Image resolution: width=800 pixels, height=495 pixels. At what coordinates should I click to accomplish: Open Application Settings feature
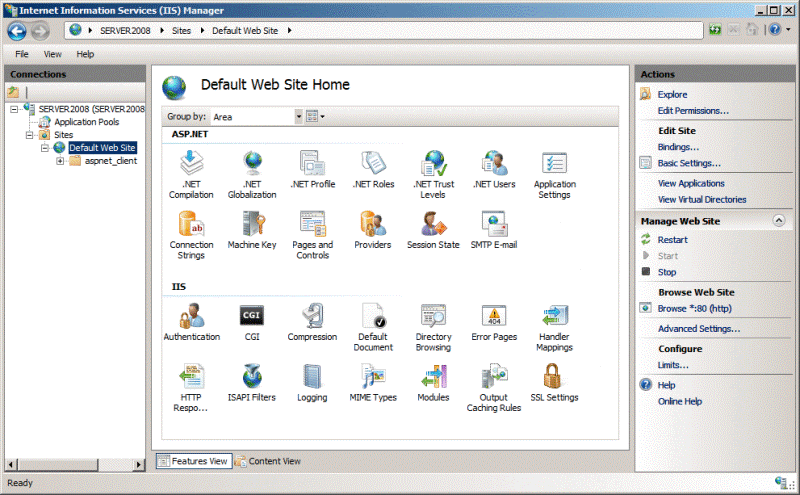pos(555,175)
